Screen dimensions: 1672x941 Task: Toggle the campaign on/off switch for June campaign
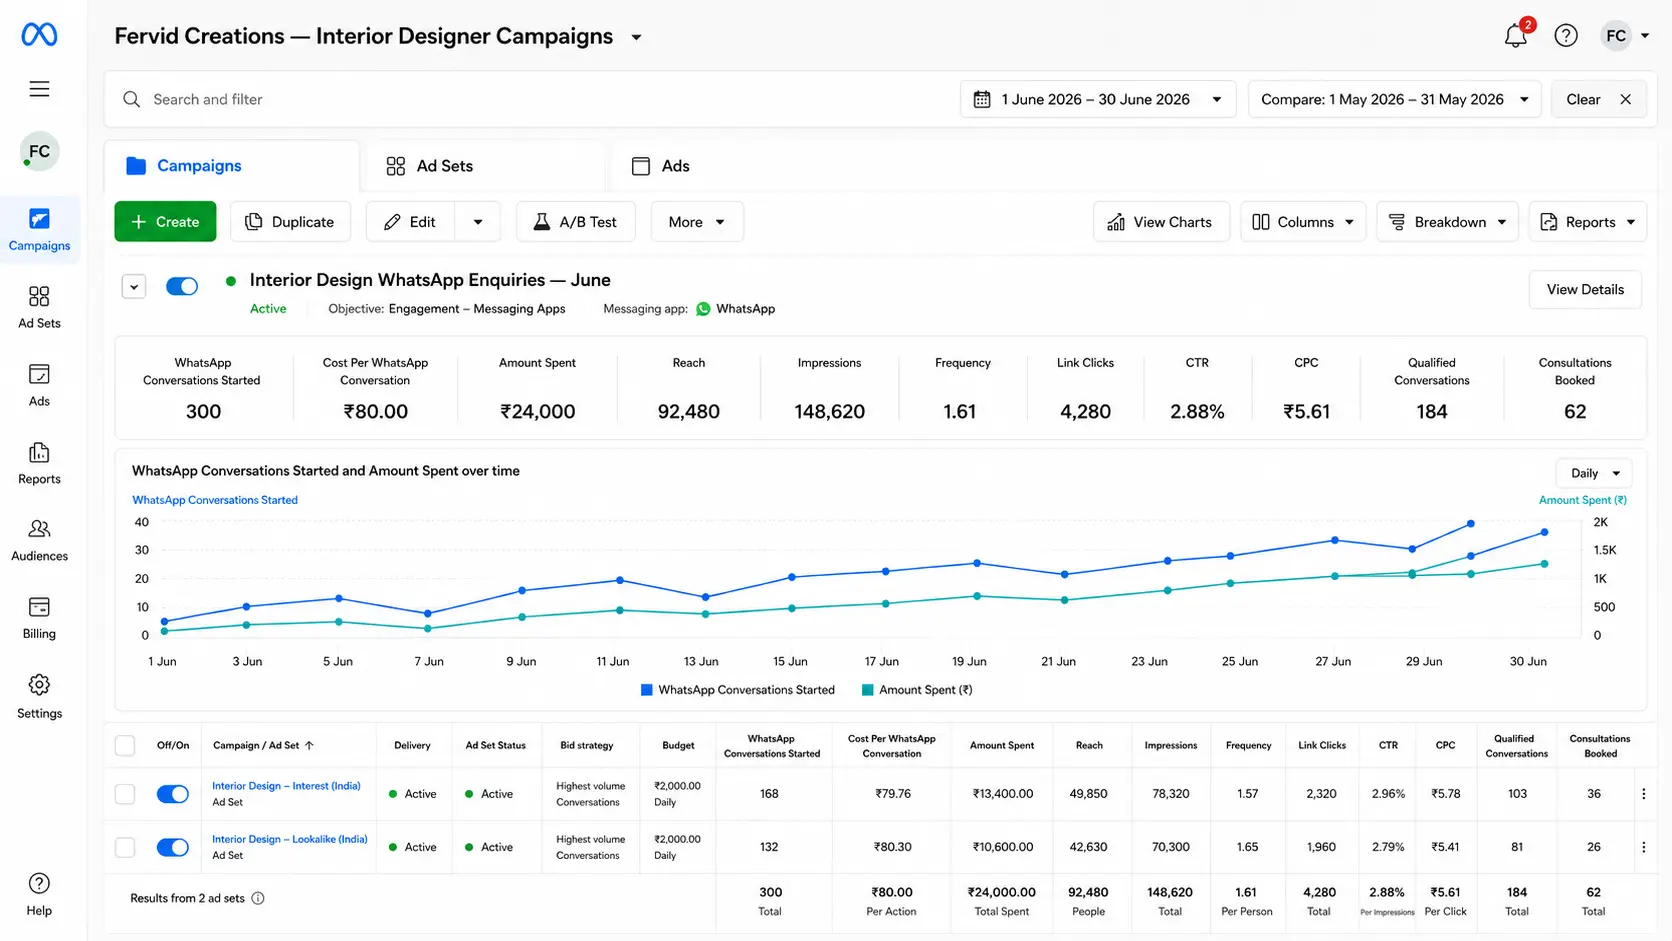point(182,286)
